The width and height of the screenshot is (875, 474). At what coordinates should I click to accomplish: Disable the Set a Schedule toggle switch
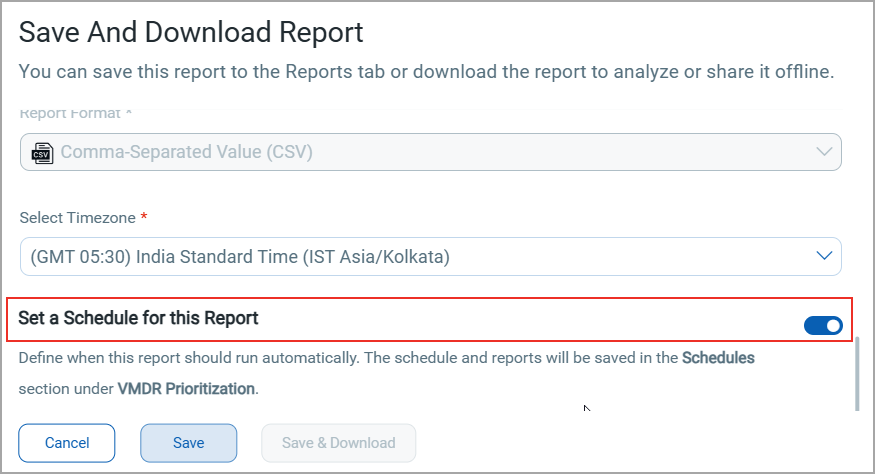pos(823,325)
